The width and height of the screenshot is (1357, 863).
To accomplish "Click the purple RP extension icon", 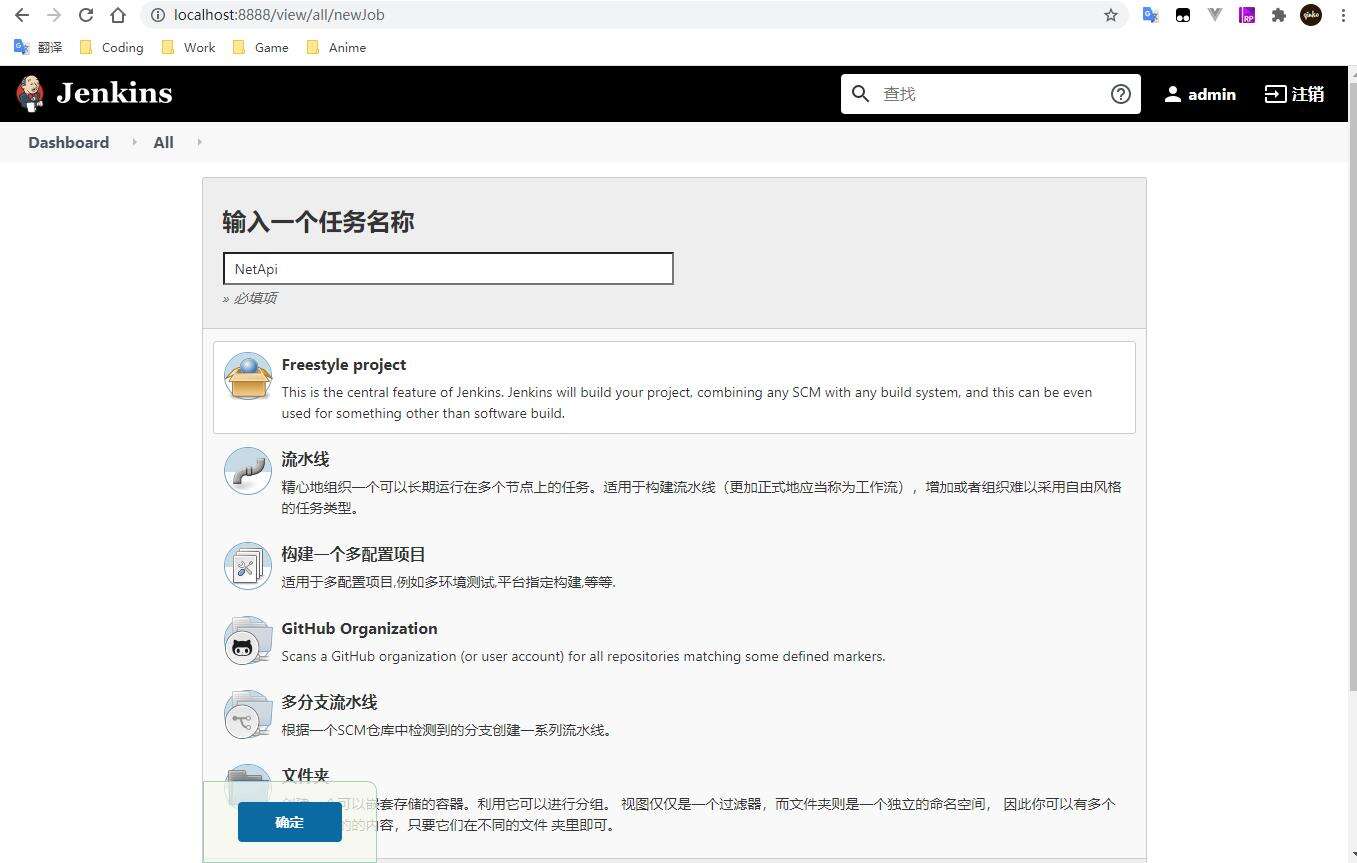I will 1247,15.
